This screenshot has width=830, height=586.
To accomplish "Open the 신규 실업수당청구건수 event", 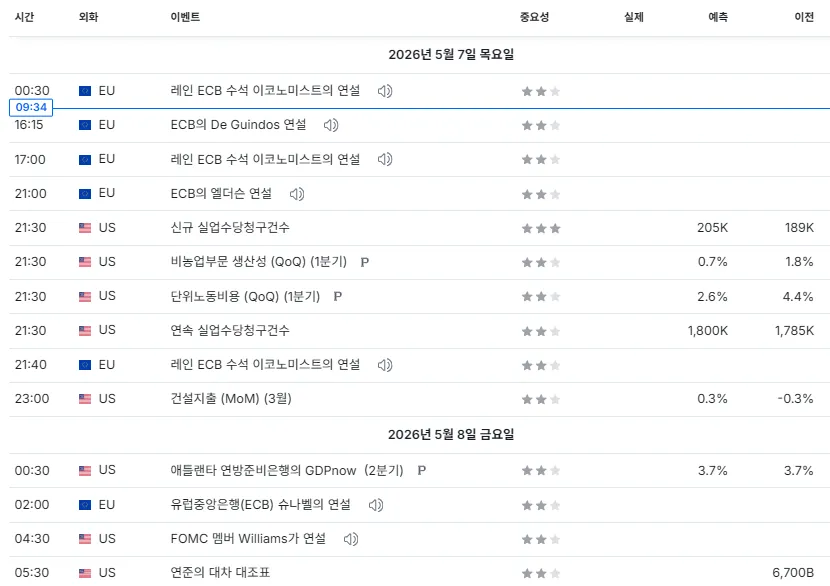I will pos(230,228).
